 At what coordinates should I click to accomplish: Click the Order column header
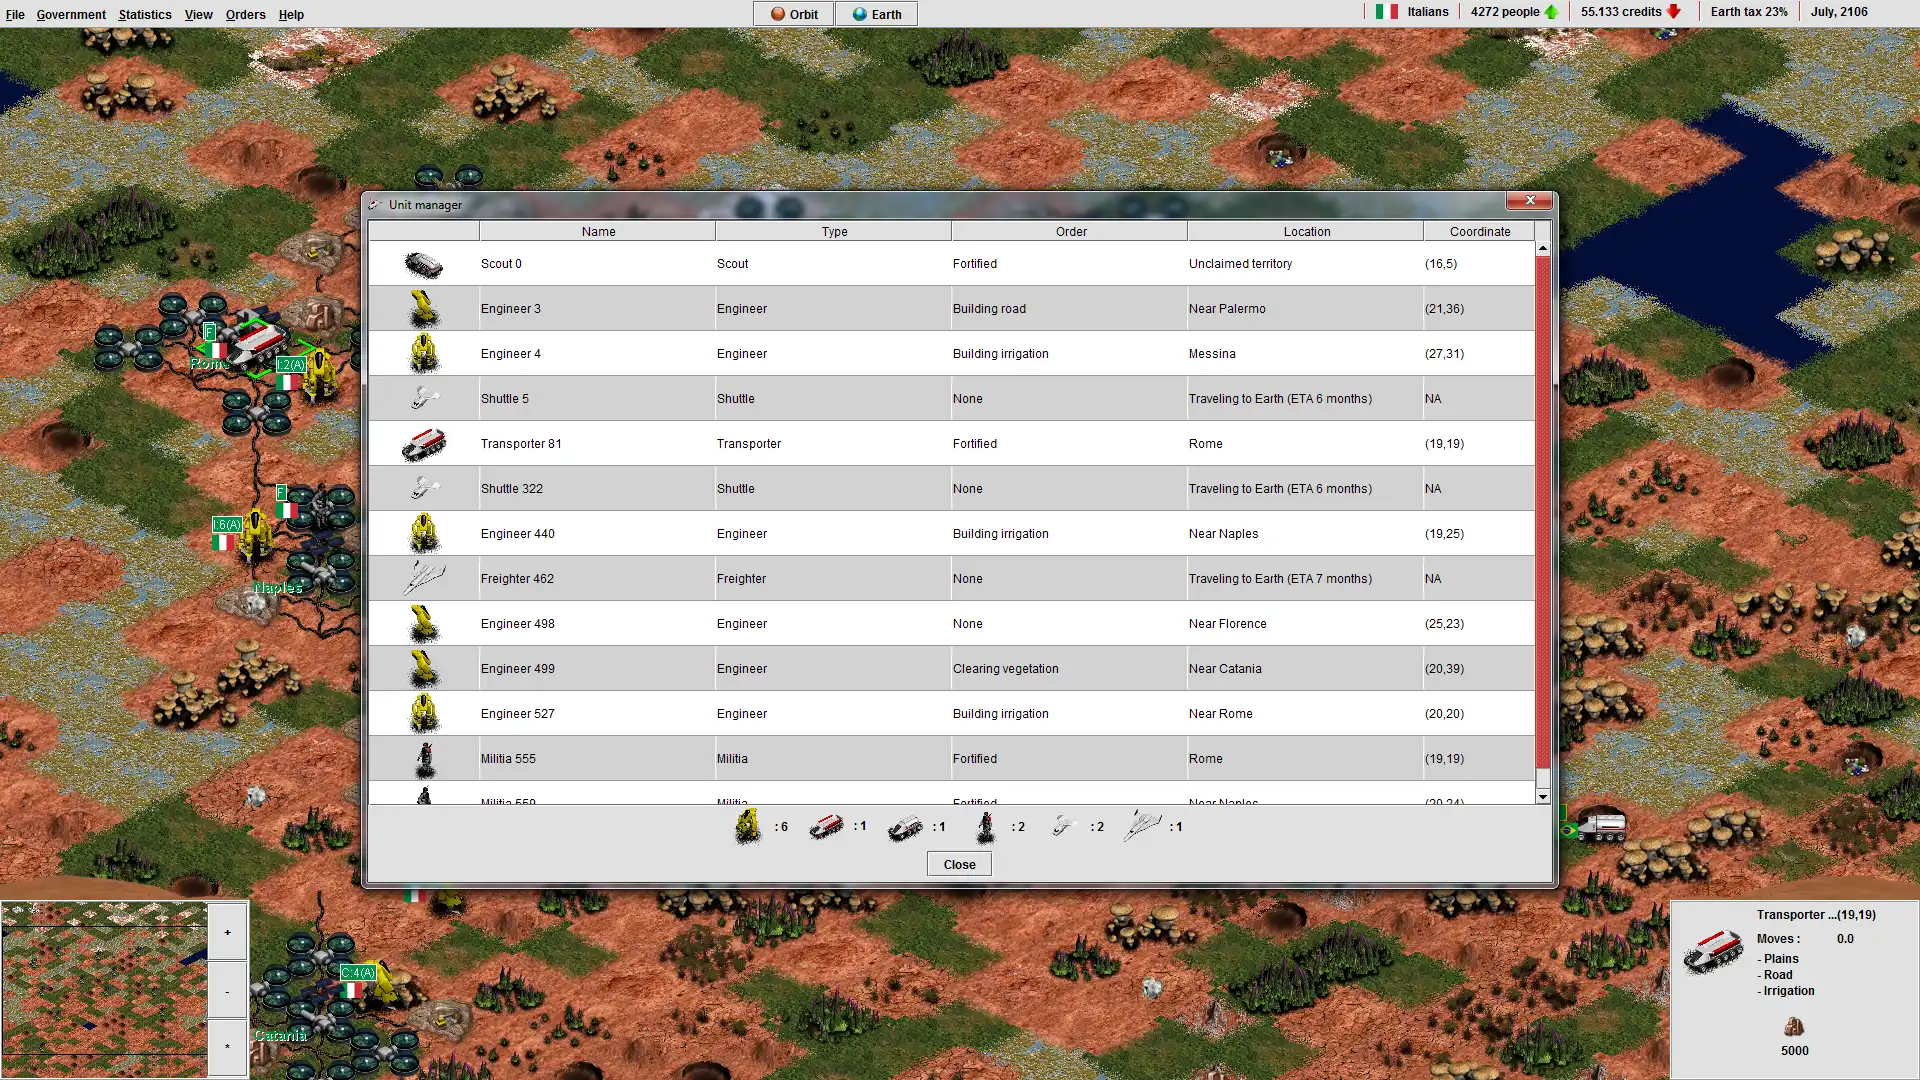[1071, 231]
